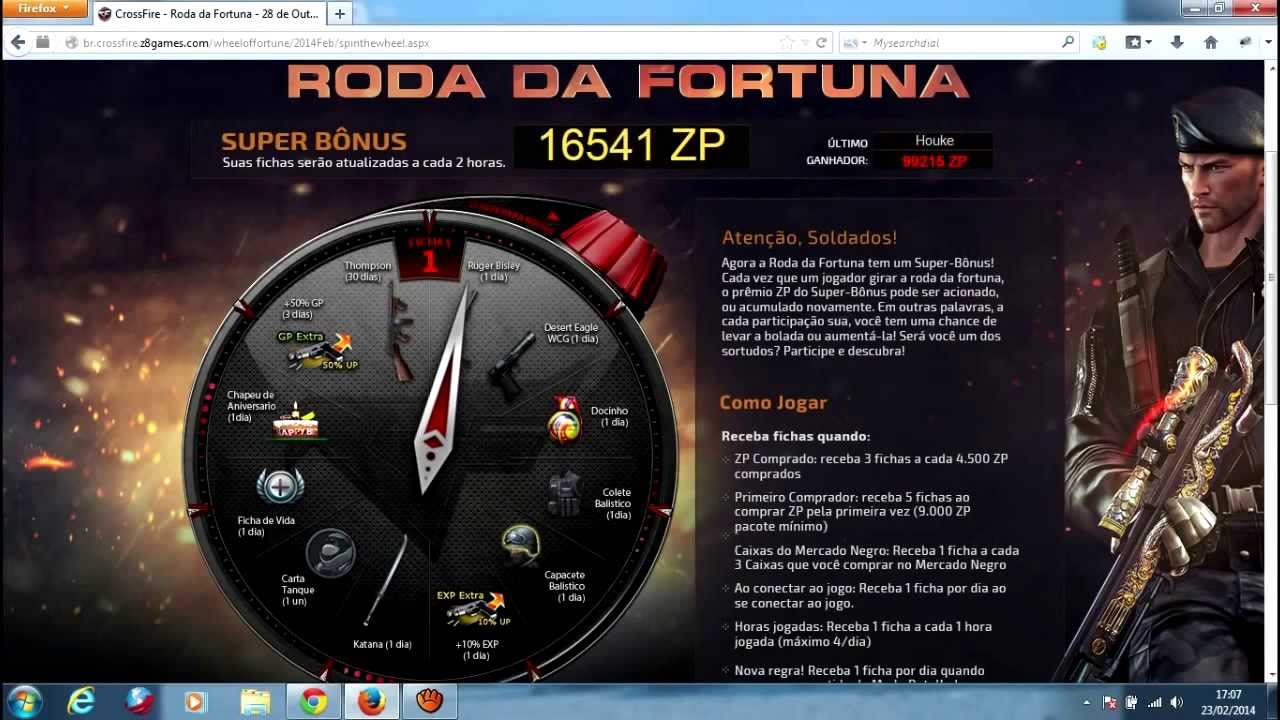Open the Windows Start button
Viewport: 1280px width, 720px height.
click(x=24, y=701)
